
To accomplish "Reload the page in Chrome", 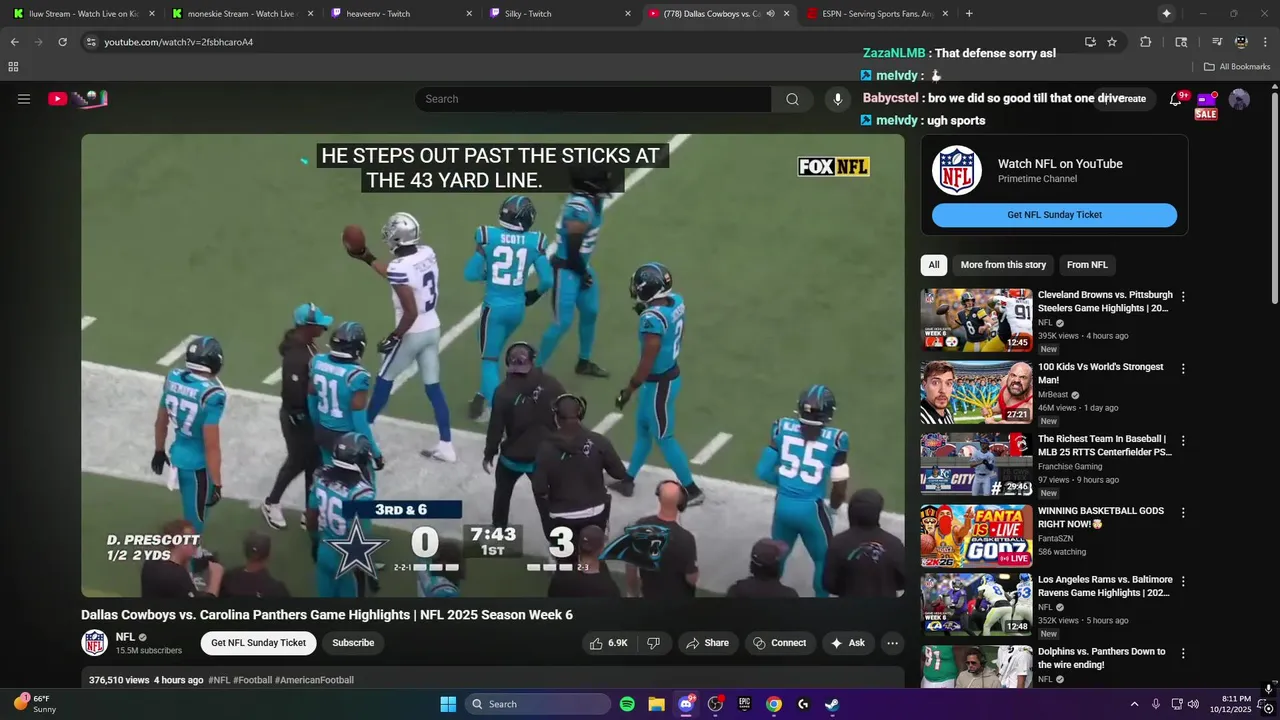I will tap(62, 42).
